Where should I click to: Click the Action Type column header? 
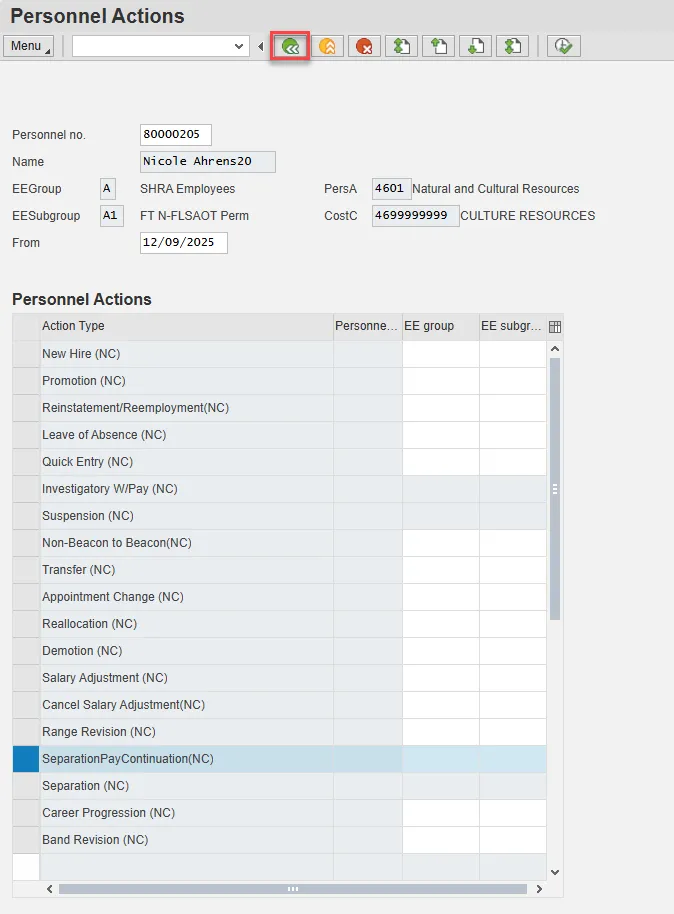click(185, 326)
